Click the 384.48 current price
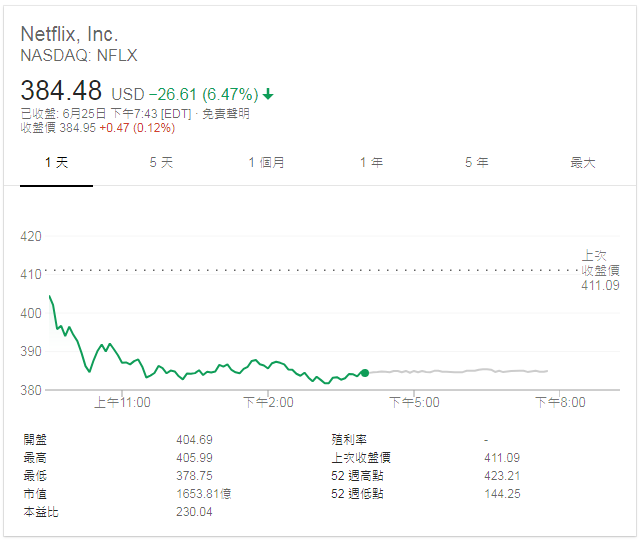The width and height of the screenshot is (641, 540). point(62,91)
